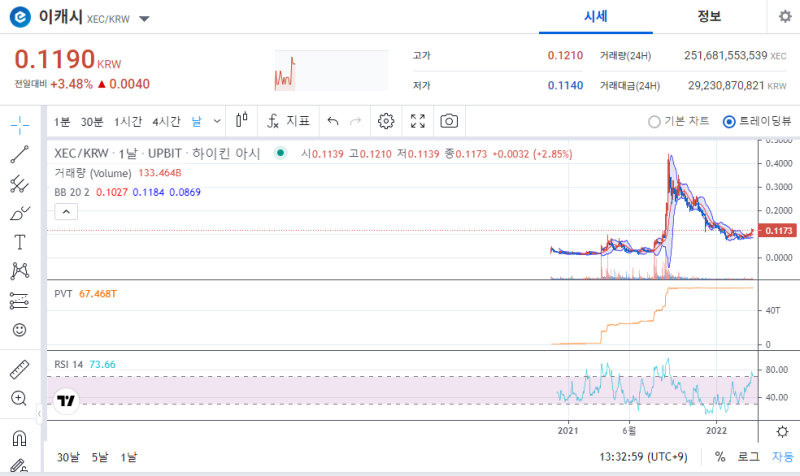Switch to the 정보 tab
This screenshot has width=800, height=476.
coord(709,17)
